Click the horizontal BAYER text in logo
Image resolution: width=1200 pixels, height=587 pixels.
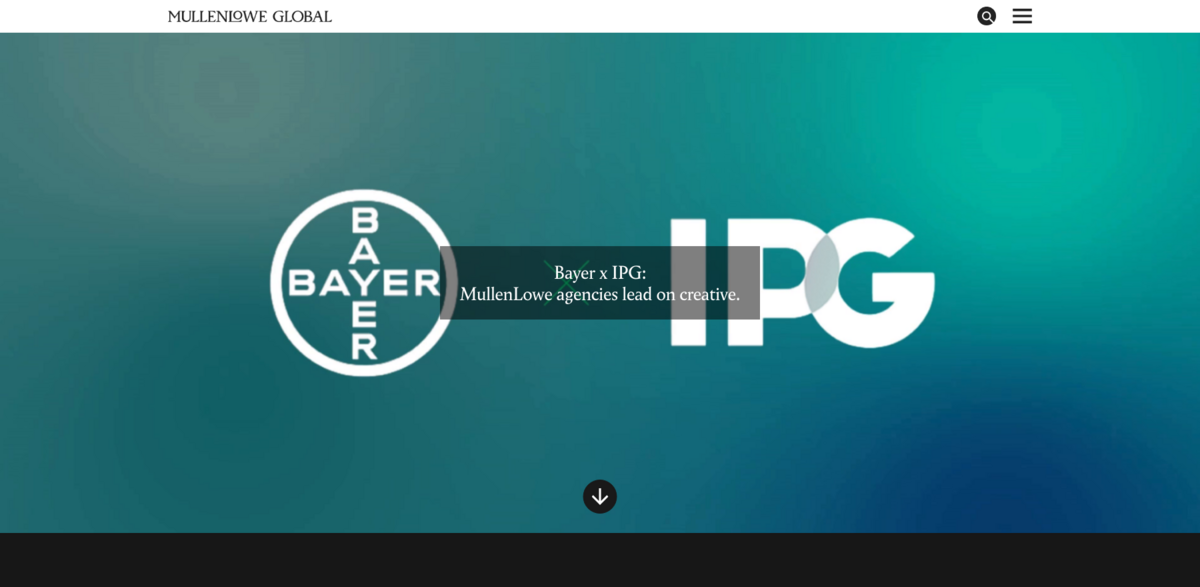pos(364,283)
